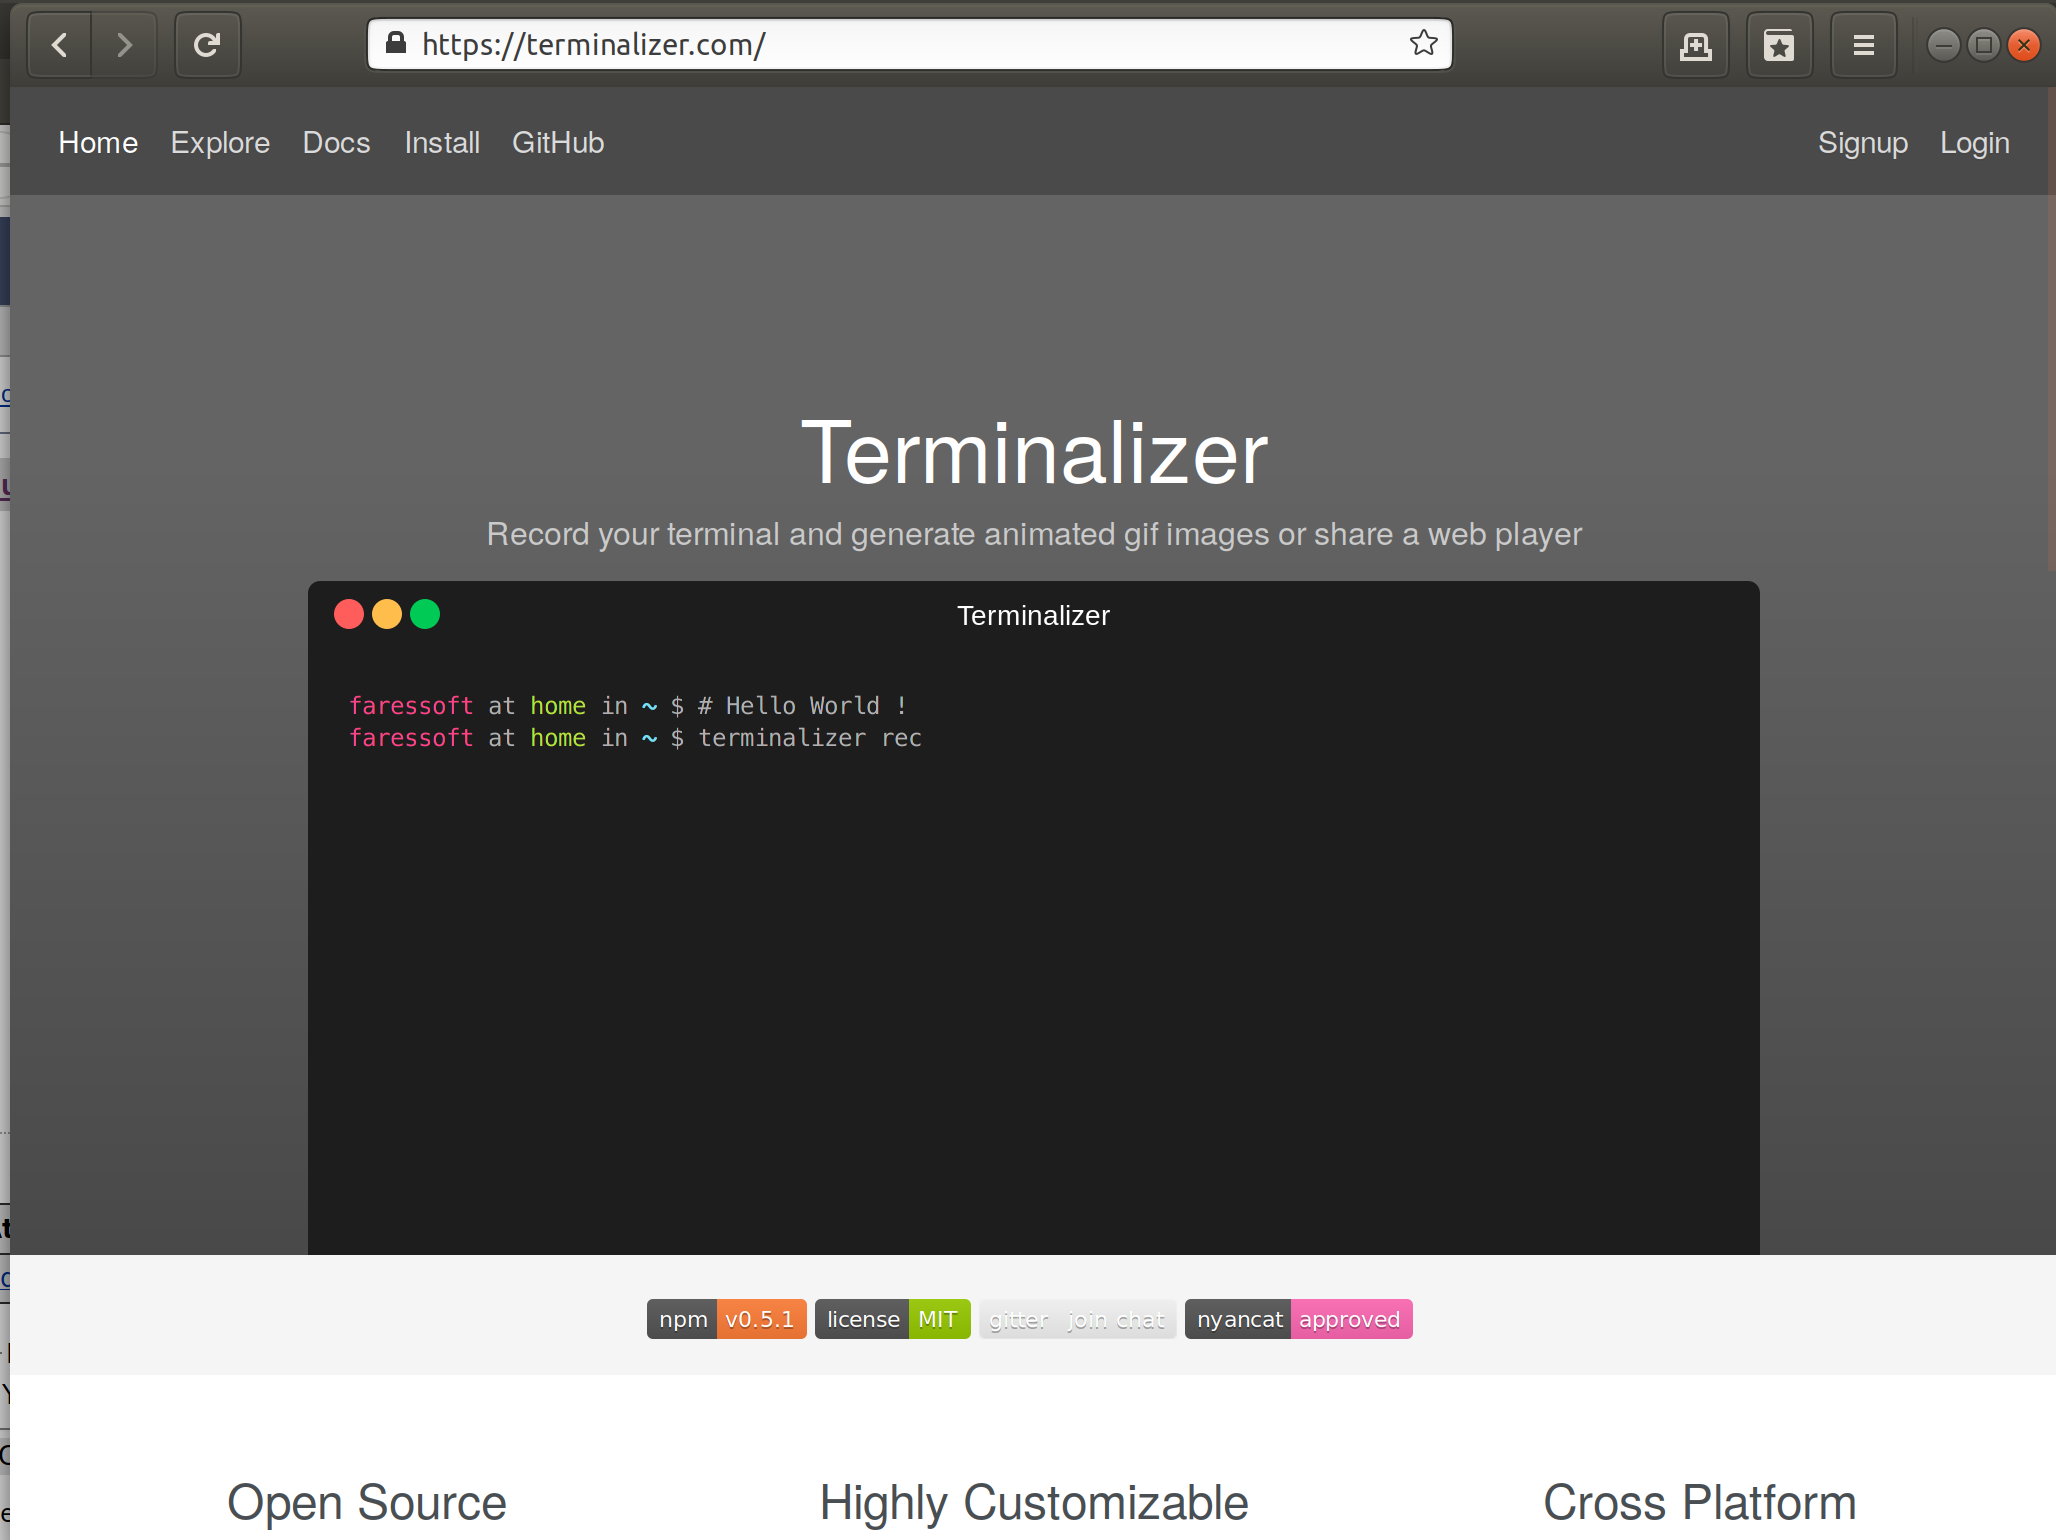Click the padlock security icon in address bar
The width and height of the screenshot is (2056, 1540).
point(395,44)
